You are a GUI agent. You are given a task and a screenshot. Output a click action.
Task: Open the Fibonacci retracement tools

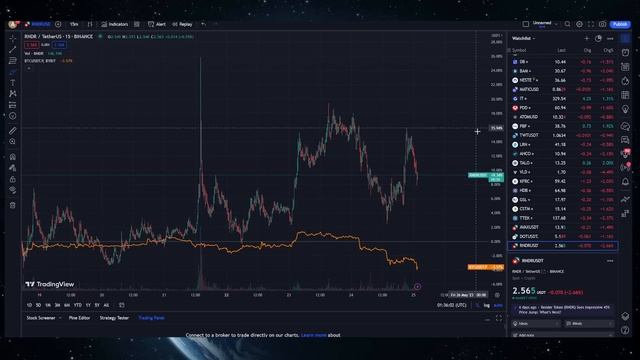click(x=13, y=61)
